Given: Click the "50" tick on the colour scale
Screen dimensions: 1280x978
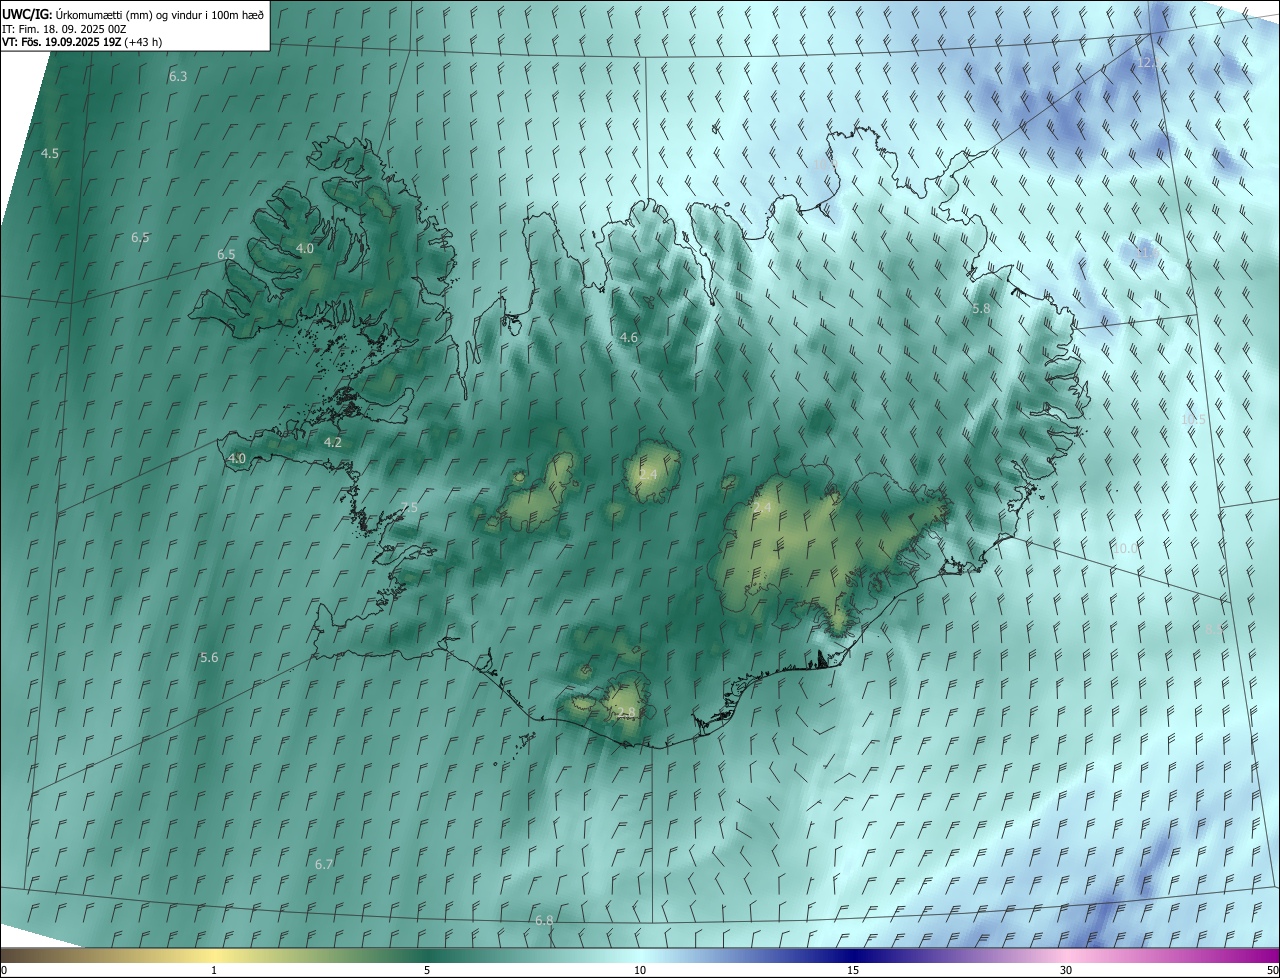Looking at the screenshot, I should (x=1272, y=971).
